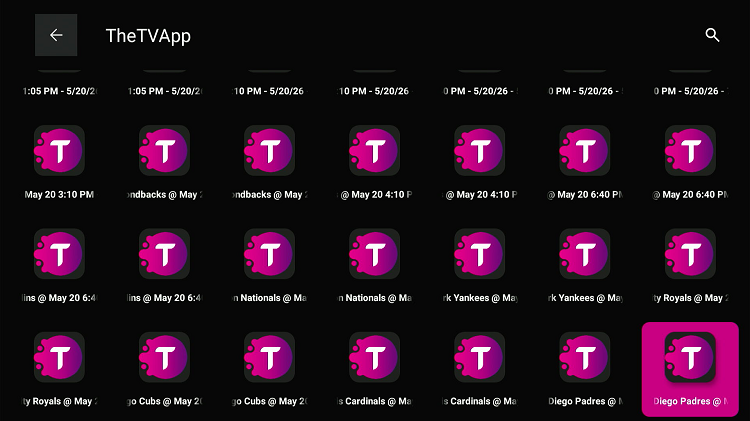Open the highlighted pink 'Diego Padres @' tile

tap(691, 369)
